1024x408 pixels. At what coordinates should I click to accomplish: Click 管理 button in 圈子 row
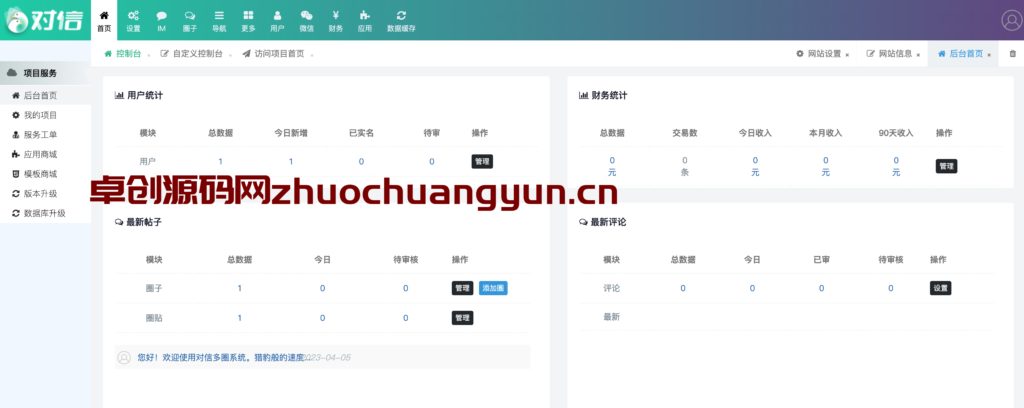[x=462, y=288]
